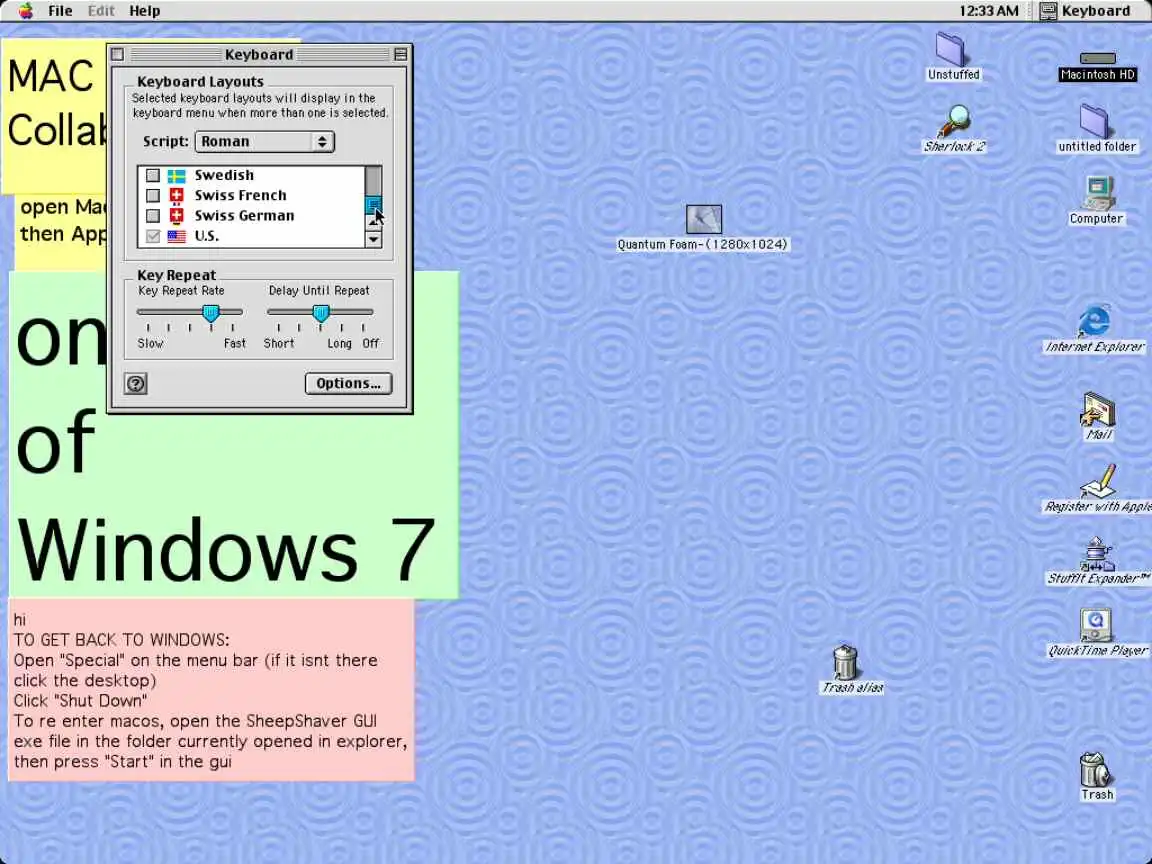Open the Unstuffed folder icon

[952, 49]
